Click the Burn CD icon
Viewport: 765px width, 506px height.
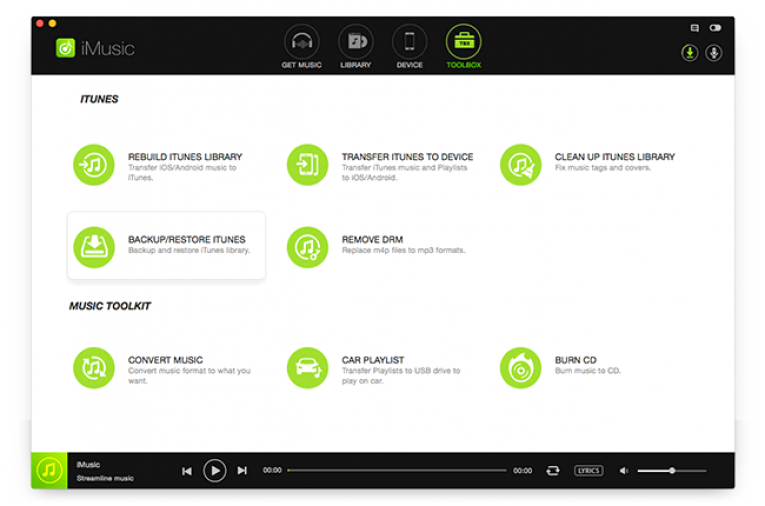tap(521, 368)
